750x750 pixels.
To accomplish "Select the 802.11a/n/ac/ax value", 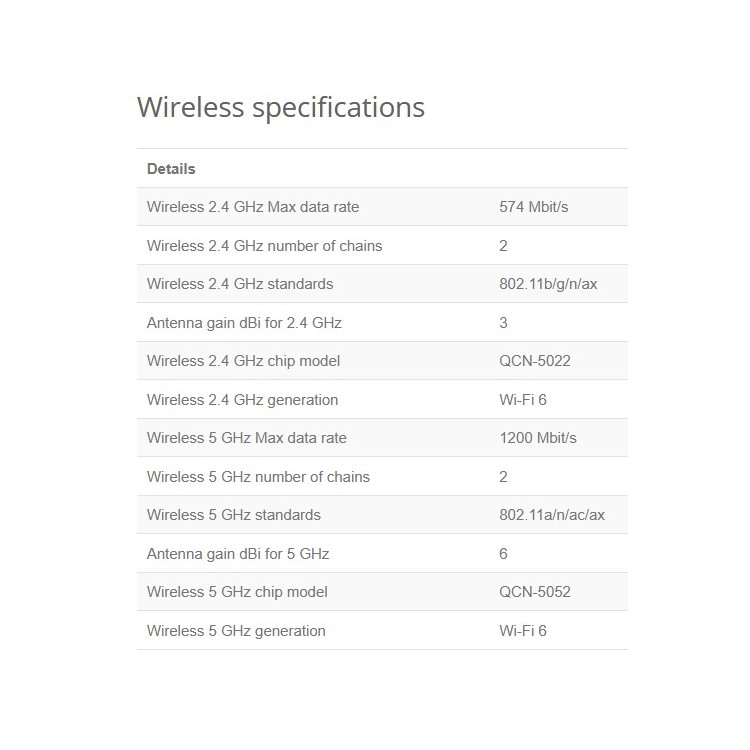I will (552, 515).
